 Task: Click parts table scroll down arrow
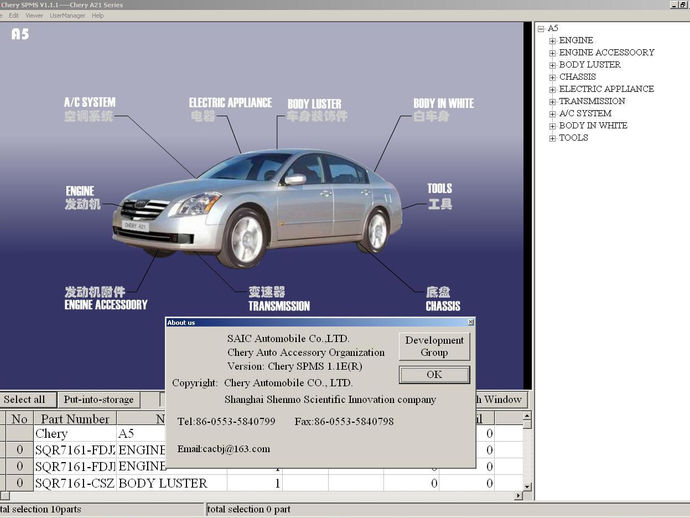[527, 487]
